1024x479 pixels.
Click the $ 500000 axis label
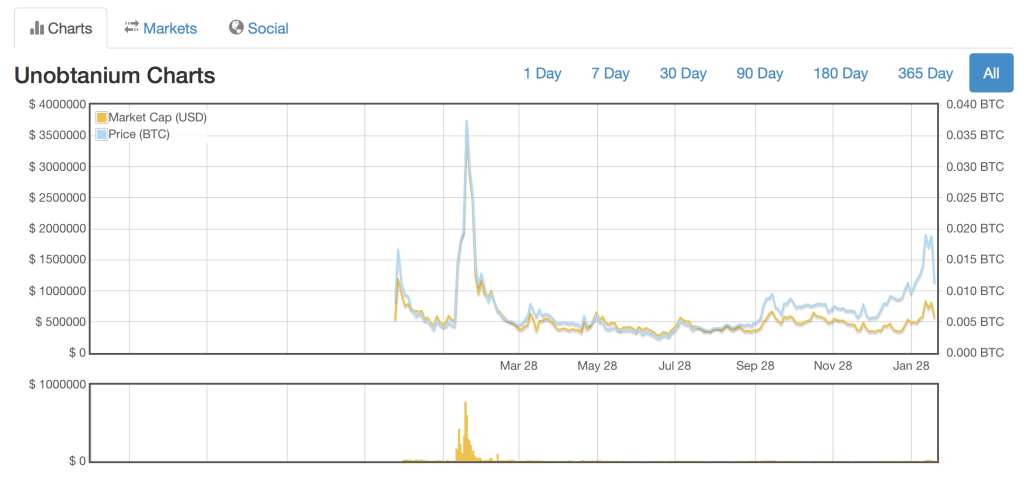(x=60, y=322)
